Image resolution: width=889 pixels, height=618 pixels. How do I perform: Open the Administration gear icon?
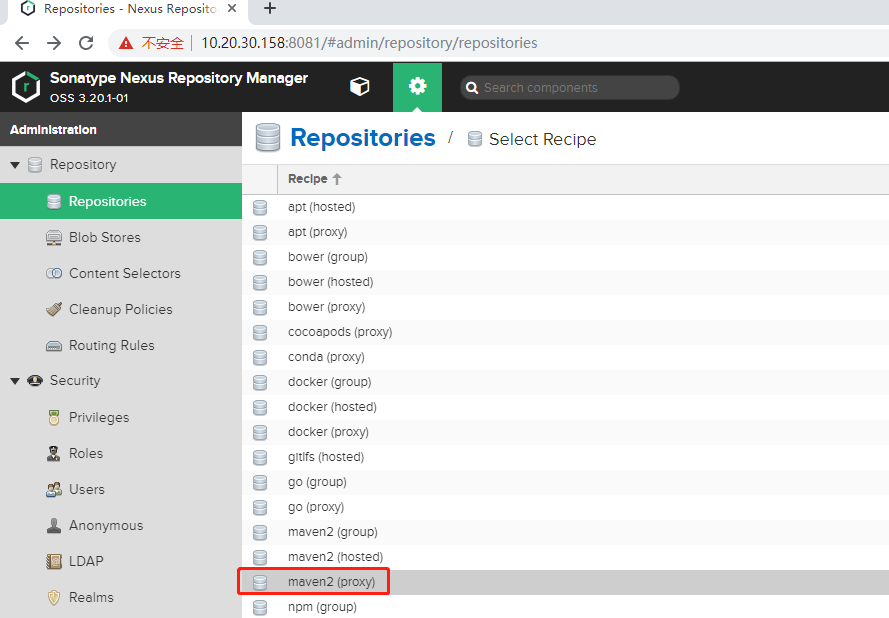(x=417, y=87)
